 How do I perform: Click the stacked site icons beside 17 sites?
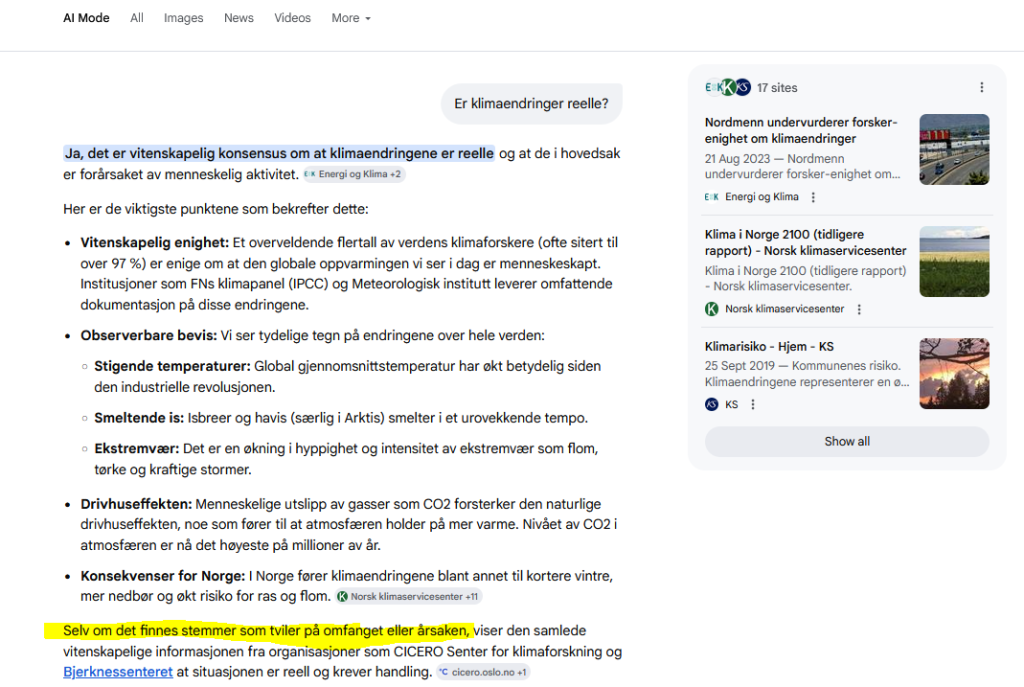pyautogui.click(x=728, y=88)
